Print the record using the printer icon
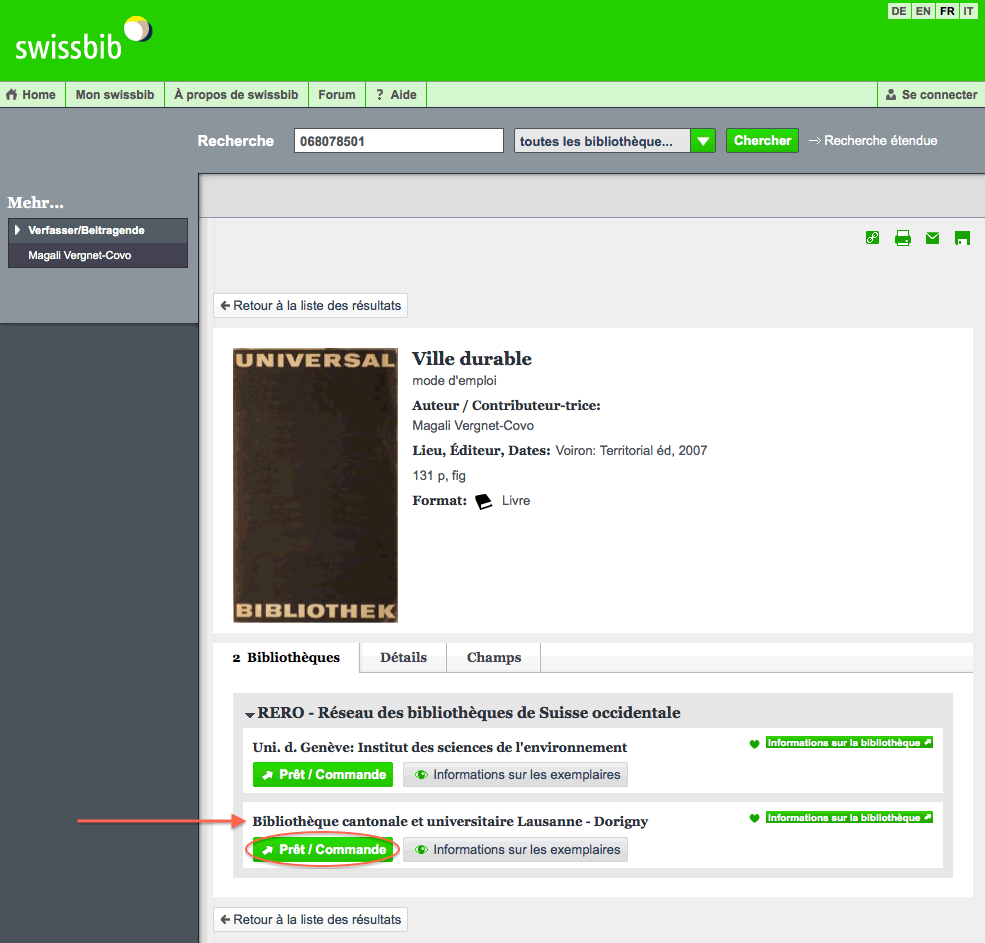Viewport: 985px width, 943px height. point(903,237)
